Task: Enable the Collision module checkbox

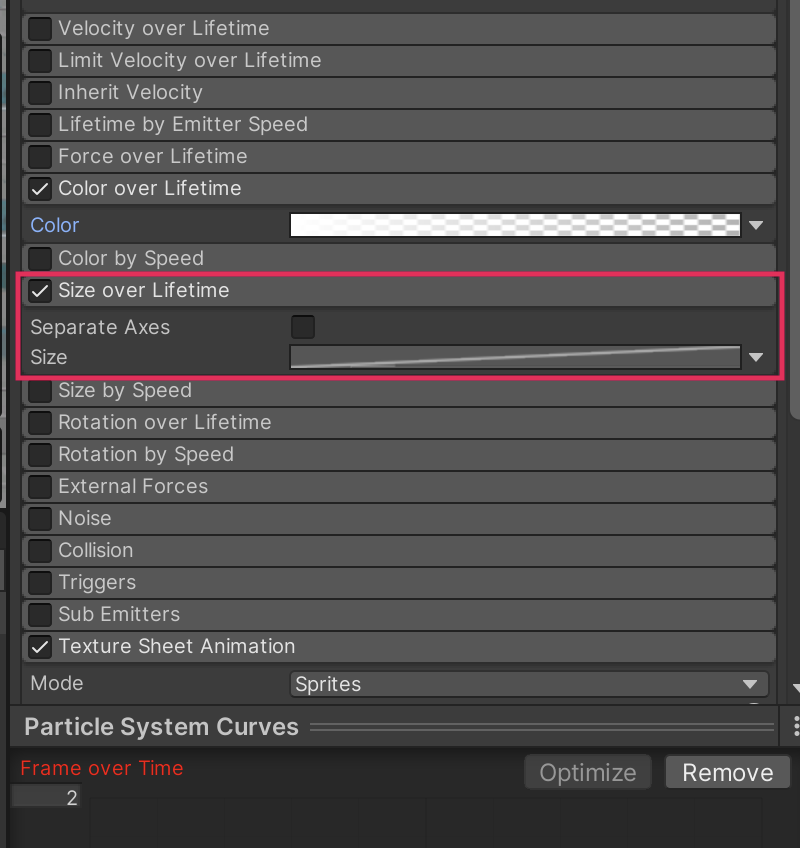Action: [x=40, y=550]
